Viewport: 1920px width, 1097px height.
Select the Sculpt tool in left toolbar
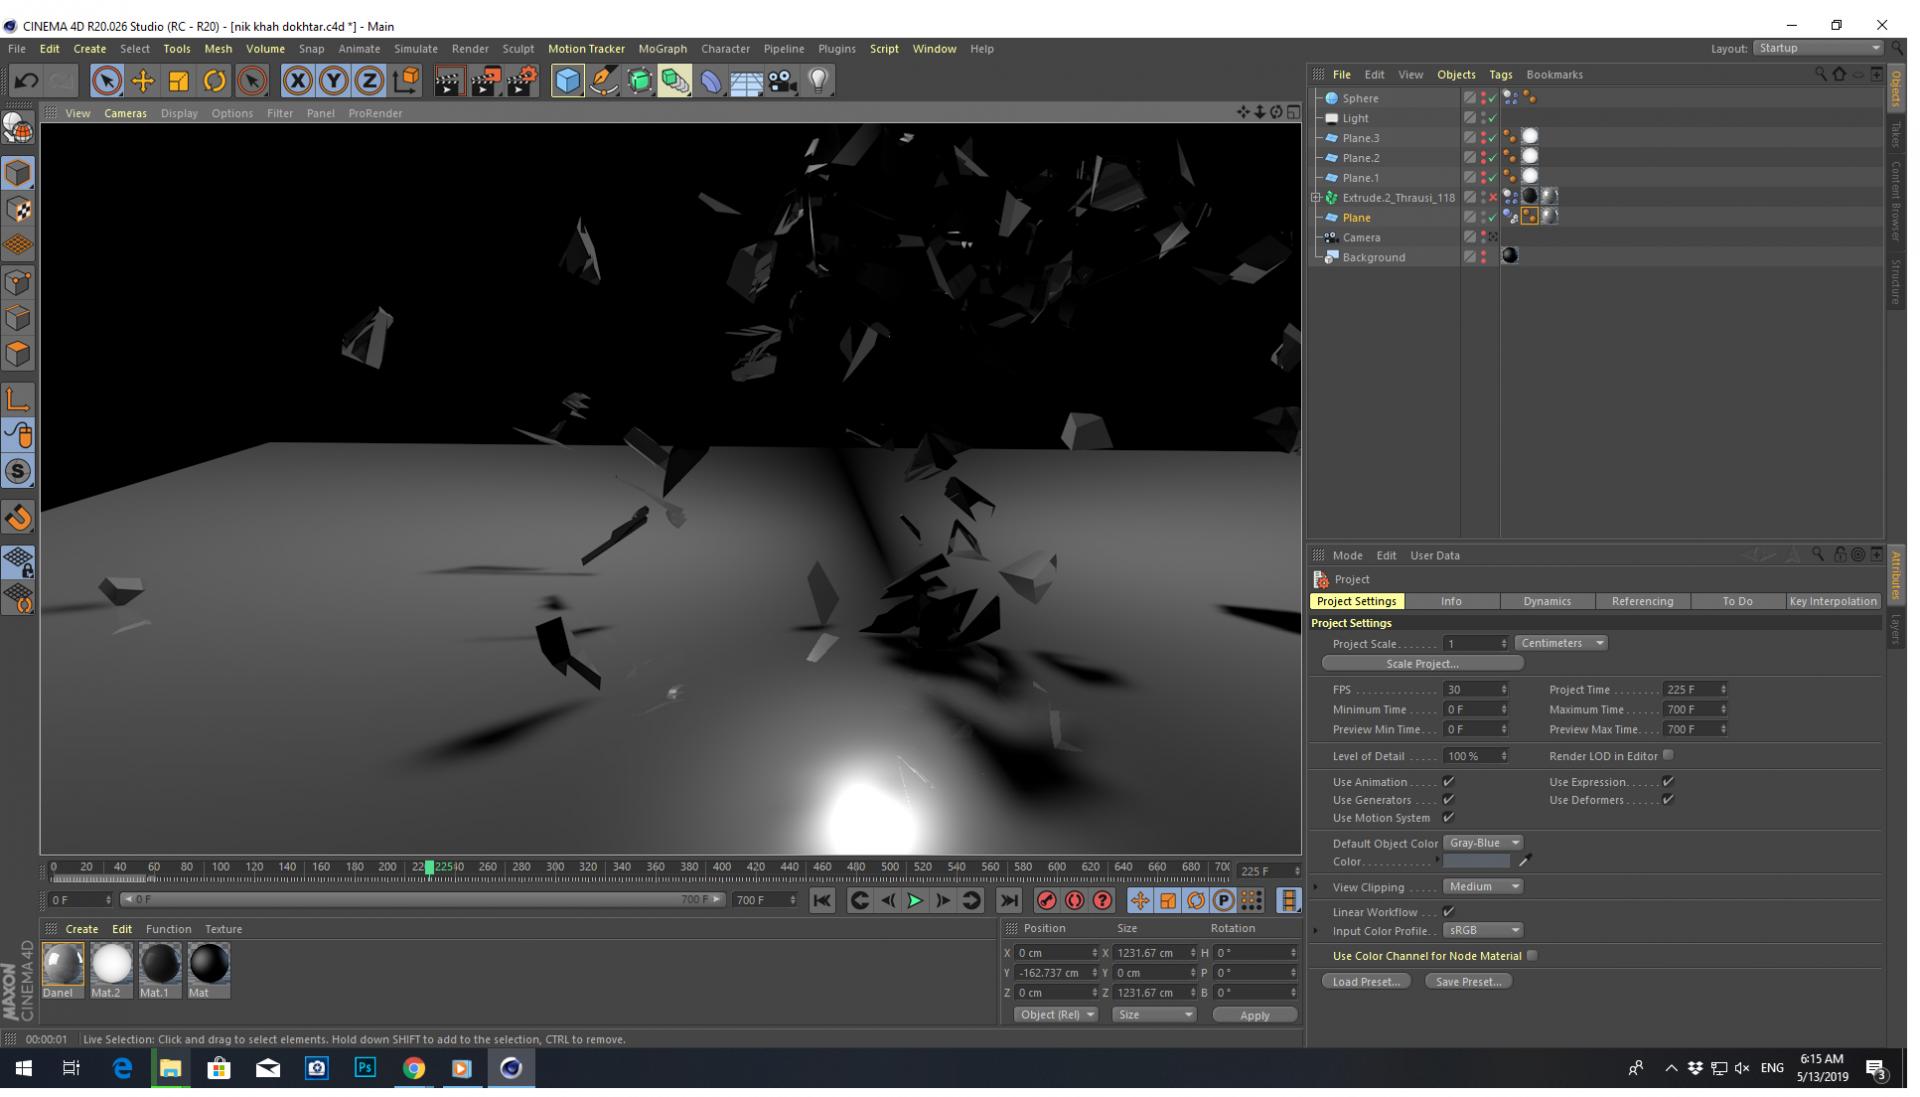point(20,471)
